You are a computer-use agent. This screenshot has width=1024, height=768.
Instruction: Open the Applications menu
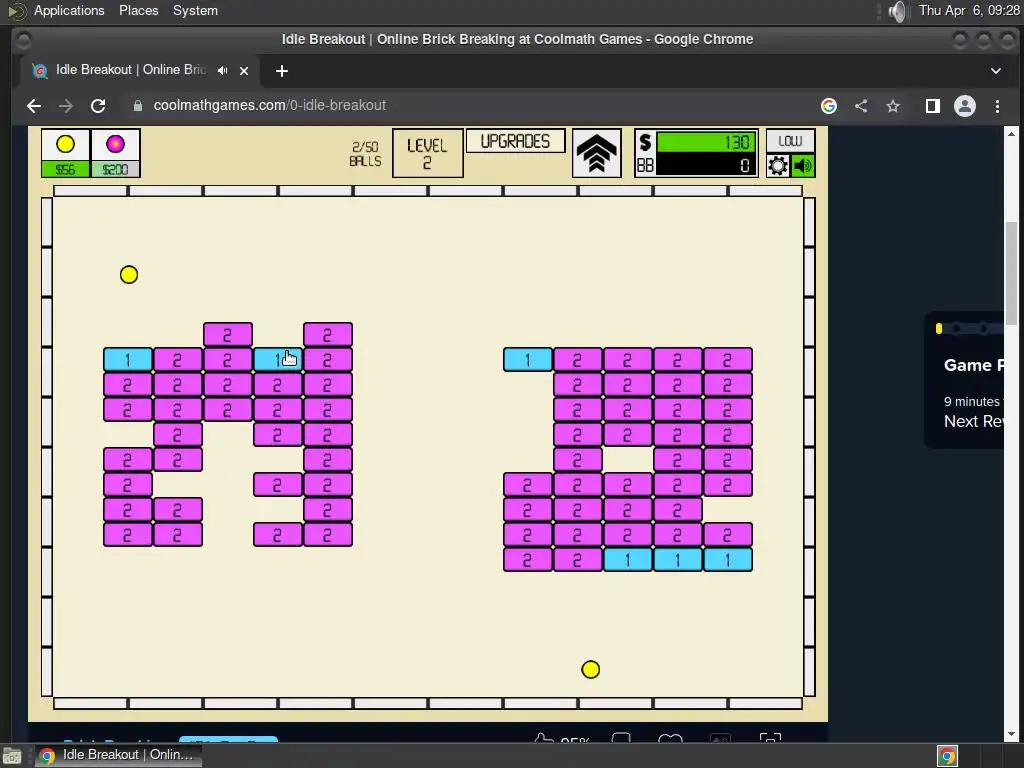pos(69,10)
